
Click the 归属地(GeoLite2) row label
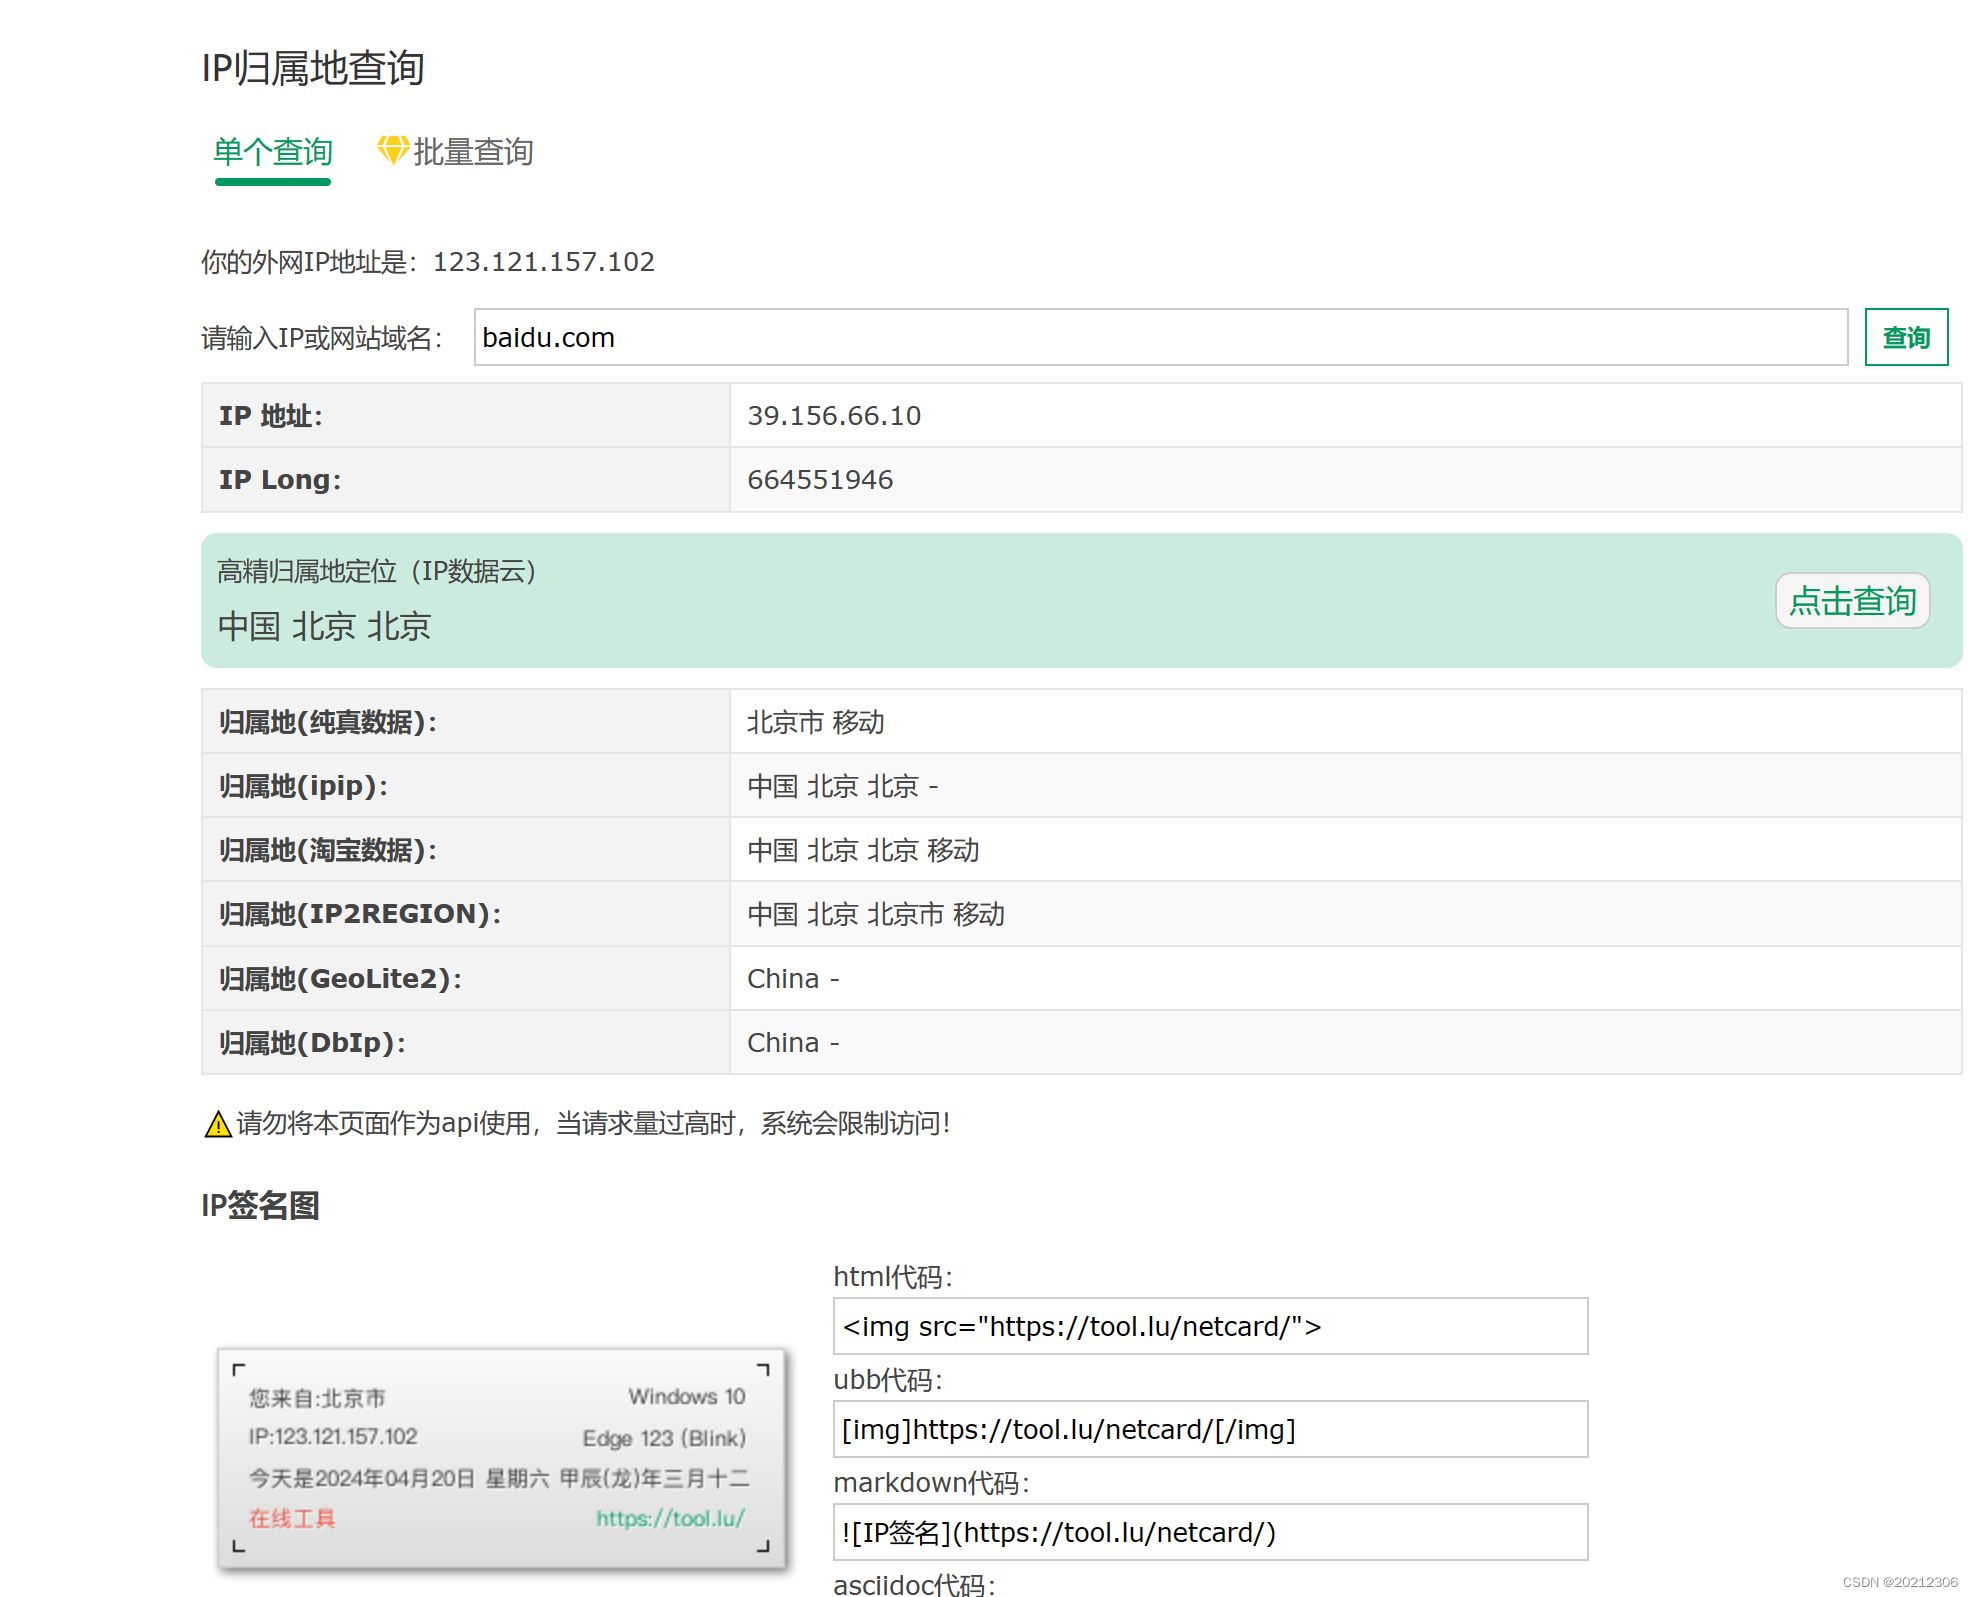340,978
